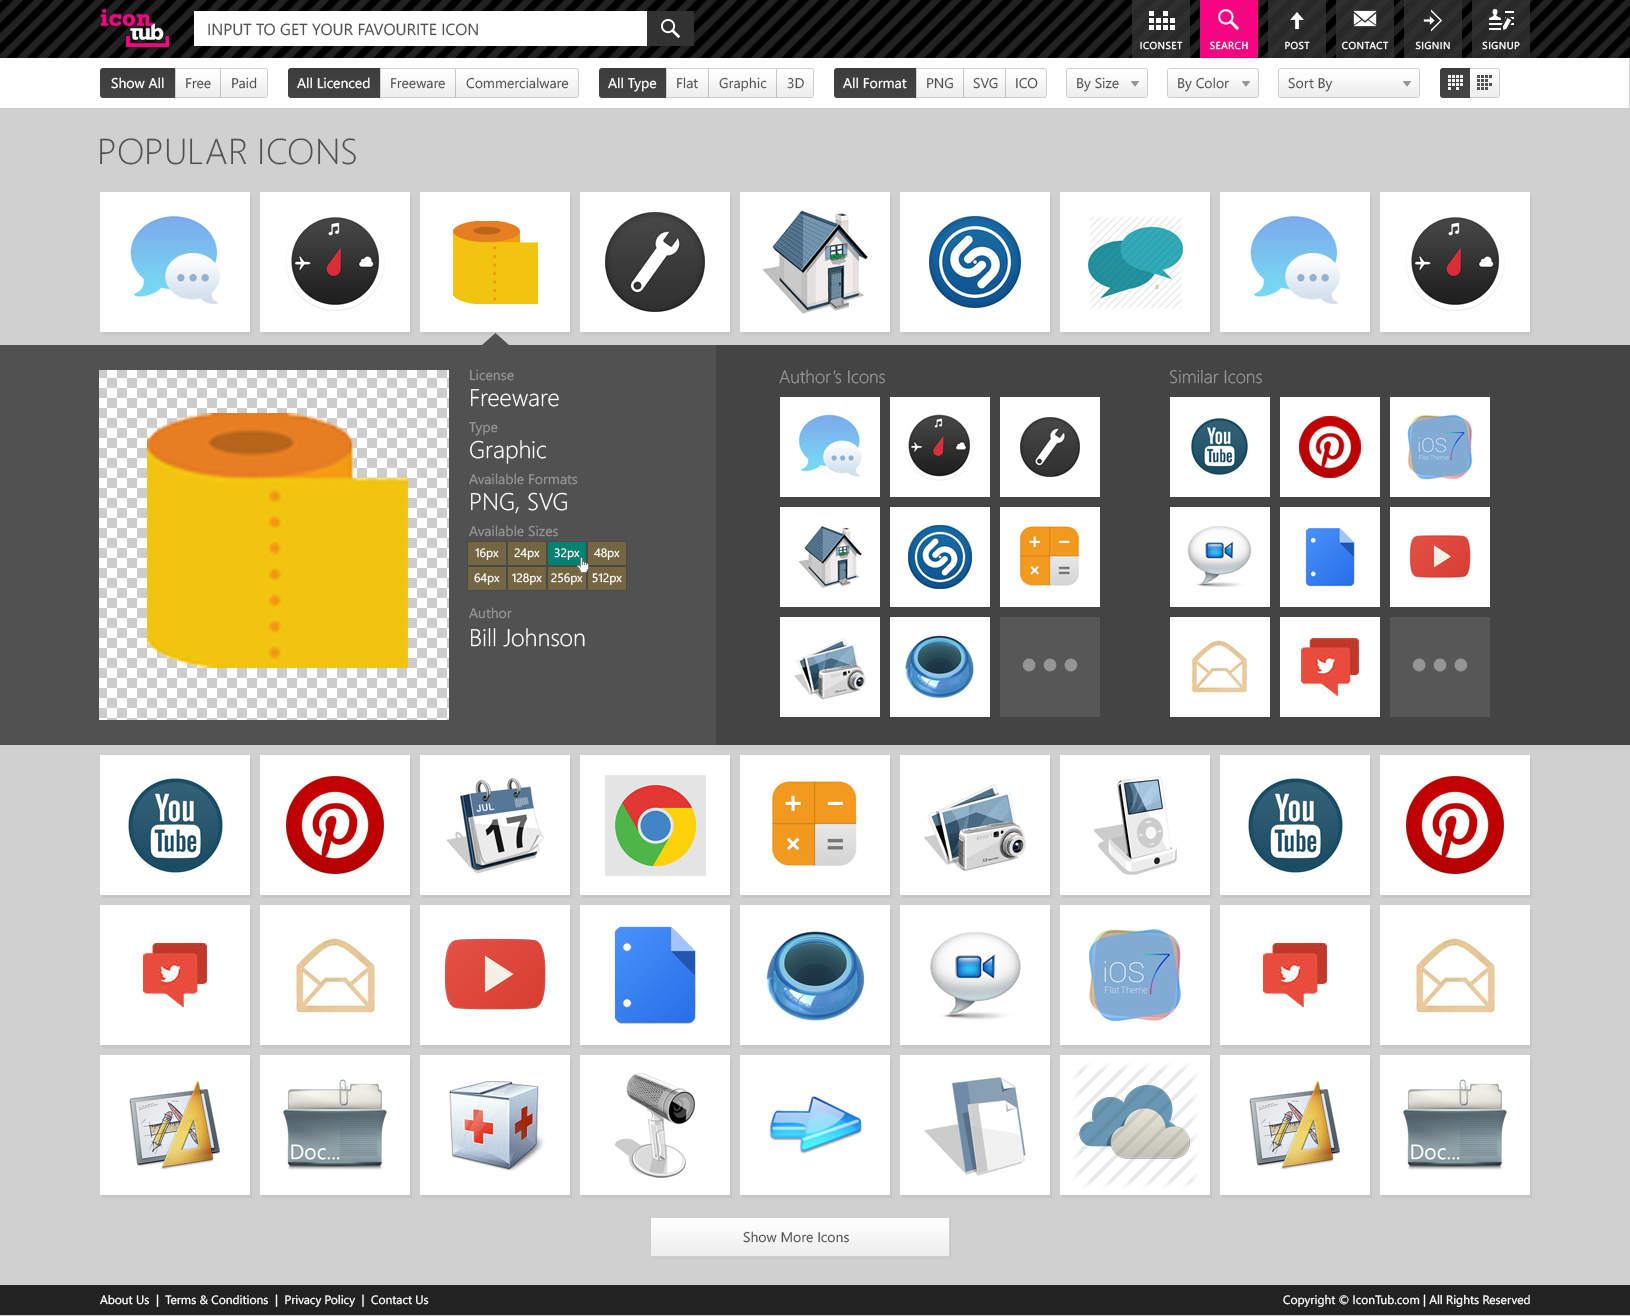Open blue bowl icon in Author's Icons
The image size is (1630, 1316).
pos(940,667)
